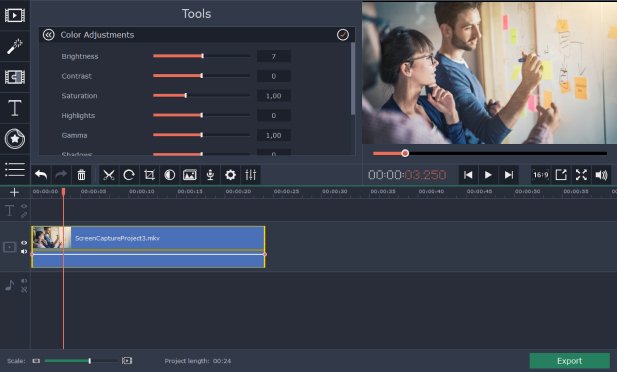The width and height of the screenshot is (617, 372).
Task: Click the preview timecode display
Action: (x=407, y=175)
